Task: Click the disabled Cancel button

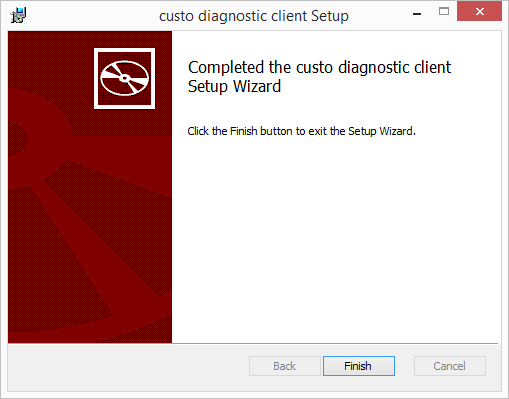Action: pyautogui.click(x=450, y=366)
